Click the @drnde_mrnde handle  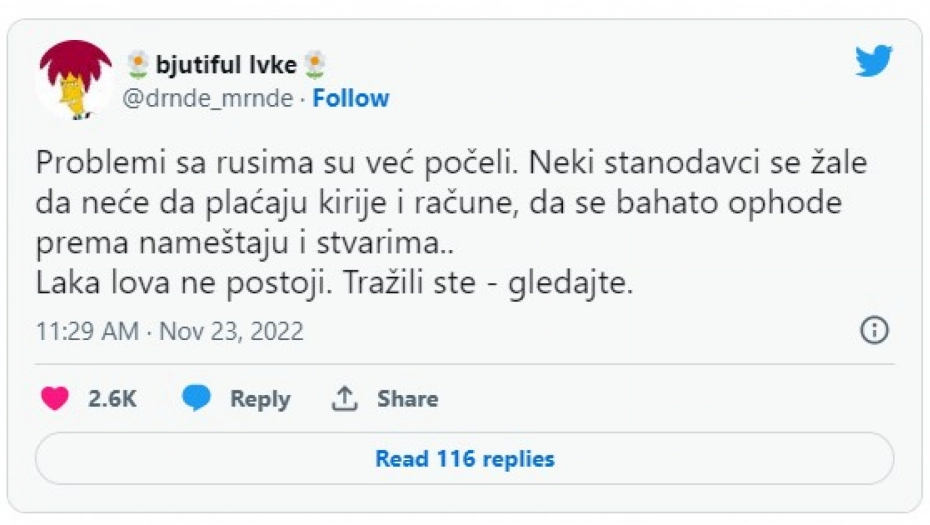209,98
